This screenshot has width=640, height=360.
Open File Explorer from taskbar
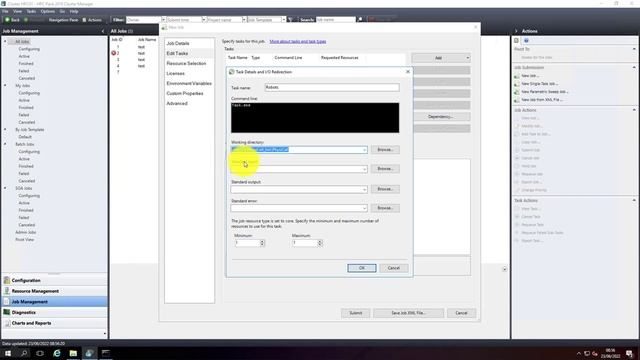(73, 353)
